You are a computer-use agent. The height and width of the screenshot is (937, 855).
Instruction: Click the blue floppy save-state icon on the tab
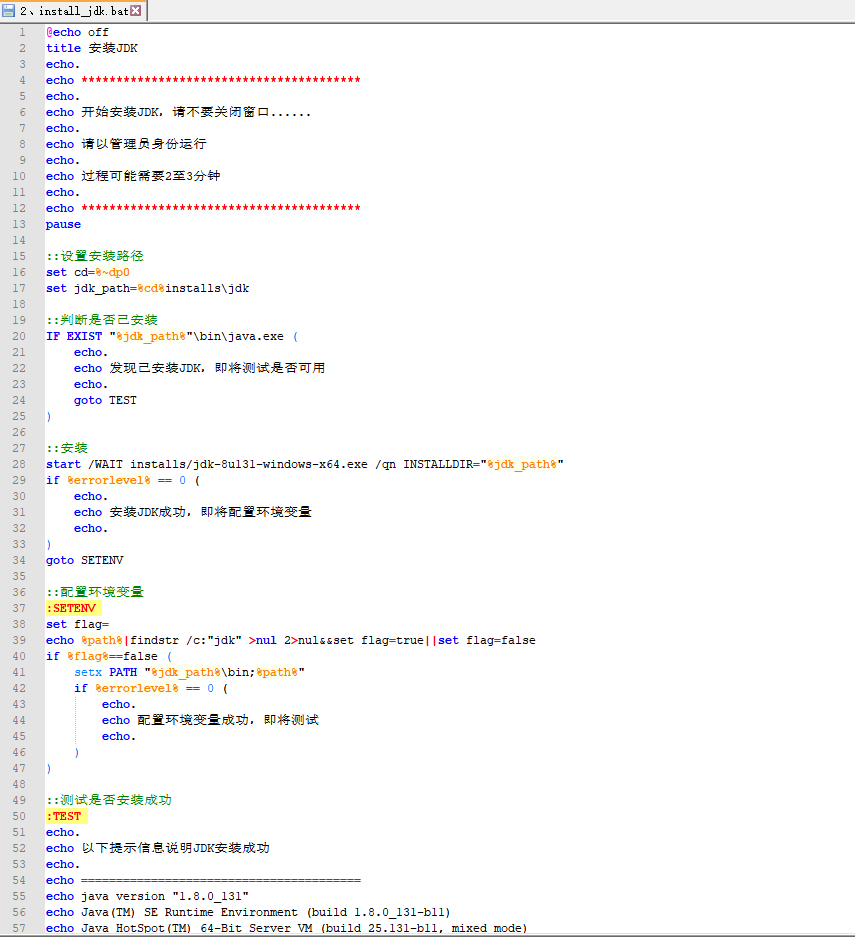(11, 9)
